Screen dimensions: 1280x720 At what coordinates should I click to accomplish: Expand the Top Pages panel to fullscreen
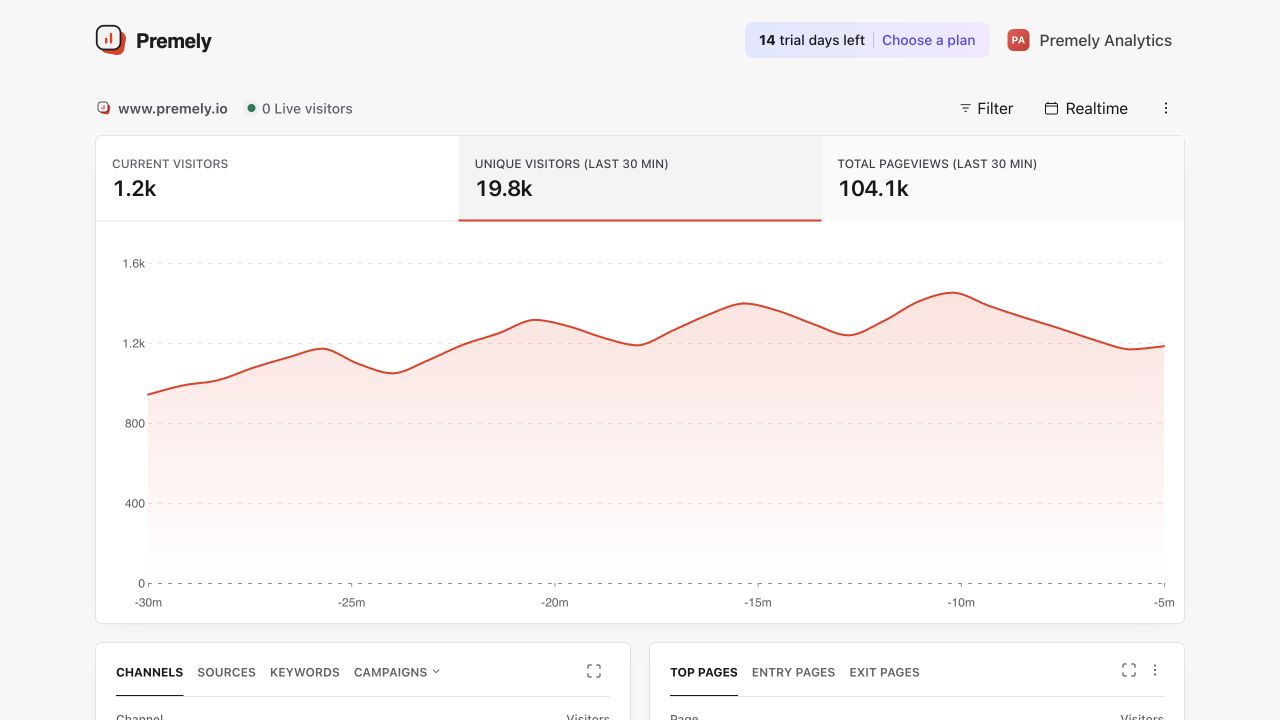tap(1129, 670)
